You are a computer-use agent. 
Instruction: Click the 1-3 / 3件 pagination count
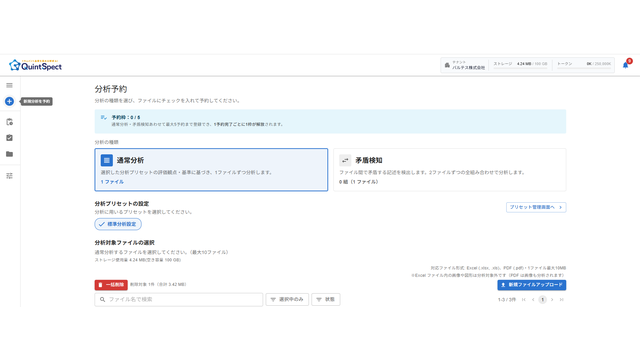pos(507,300)
